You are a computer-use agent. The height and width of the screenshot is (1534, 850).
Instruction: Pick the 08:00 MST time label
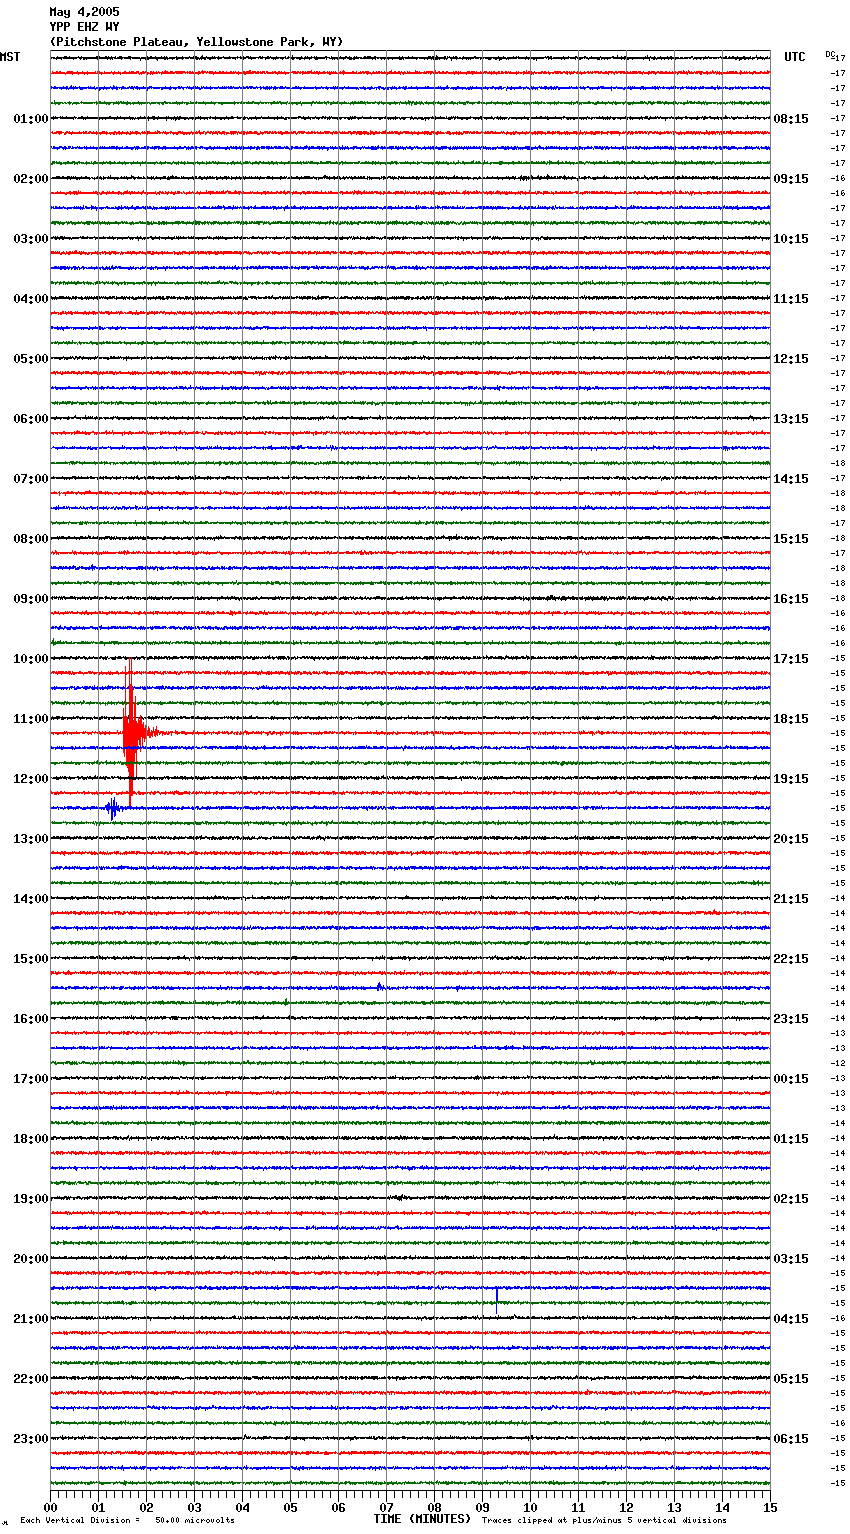[31, 539]
